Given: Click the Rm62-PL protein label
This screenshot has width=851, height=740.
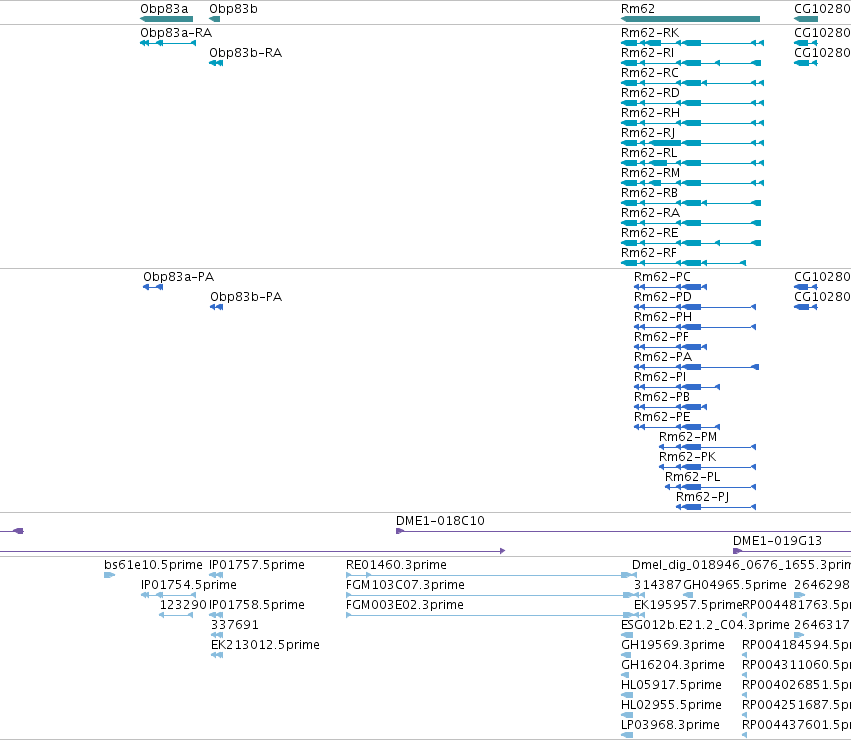Looking at the screenshot, I should click(693, 477).
